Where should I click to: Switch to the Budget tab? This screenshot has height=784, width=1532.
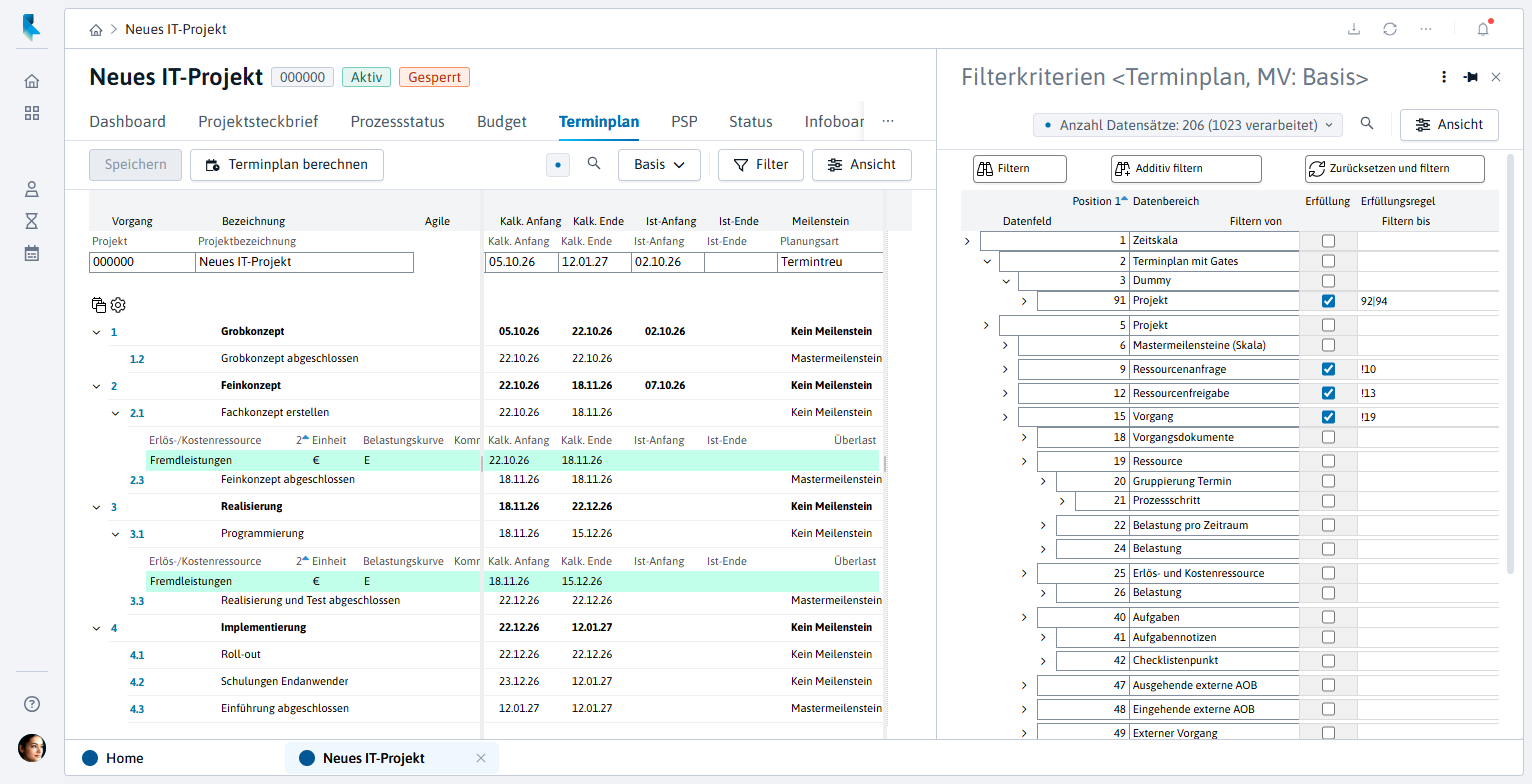click(502, 122)
